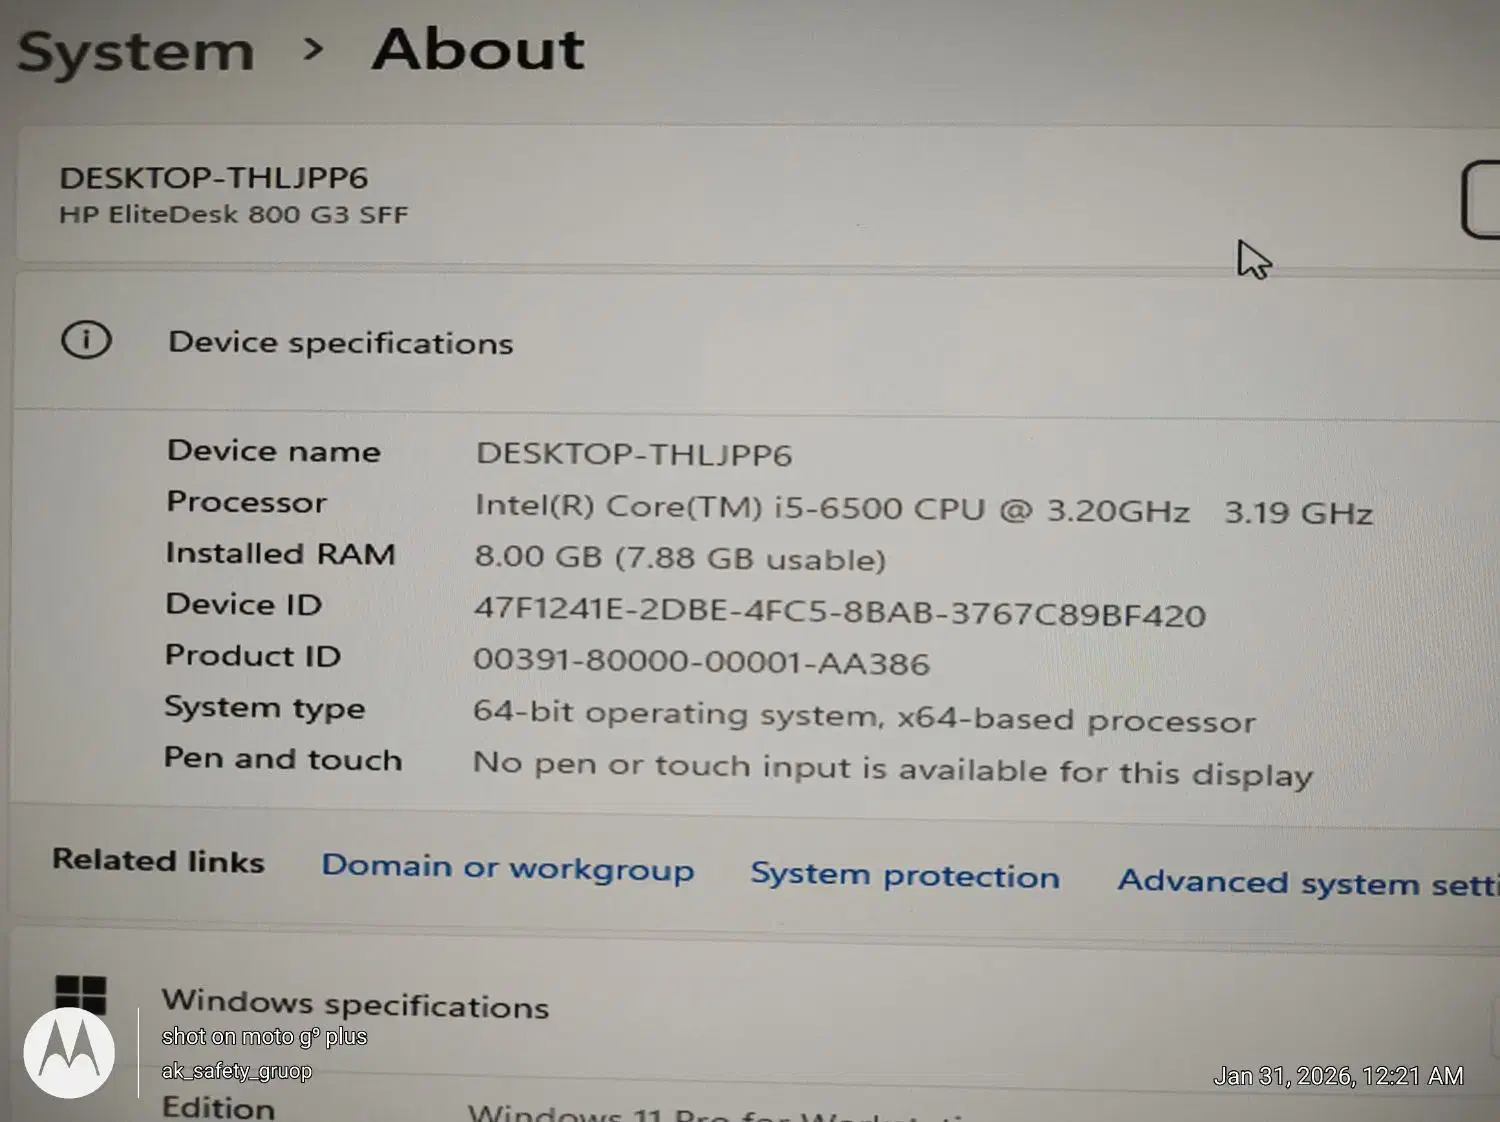Select the Product ID value 00391-80000-00001-AA386
This screenshot has width=1500, height=1122.
pyautogui.click(x=701, y=662)
